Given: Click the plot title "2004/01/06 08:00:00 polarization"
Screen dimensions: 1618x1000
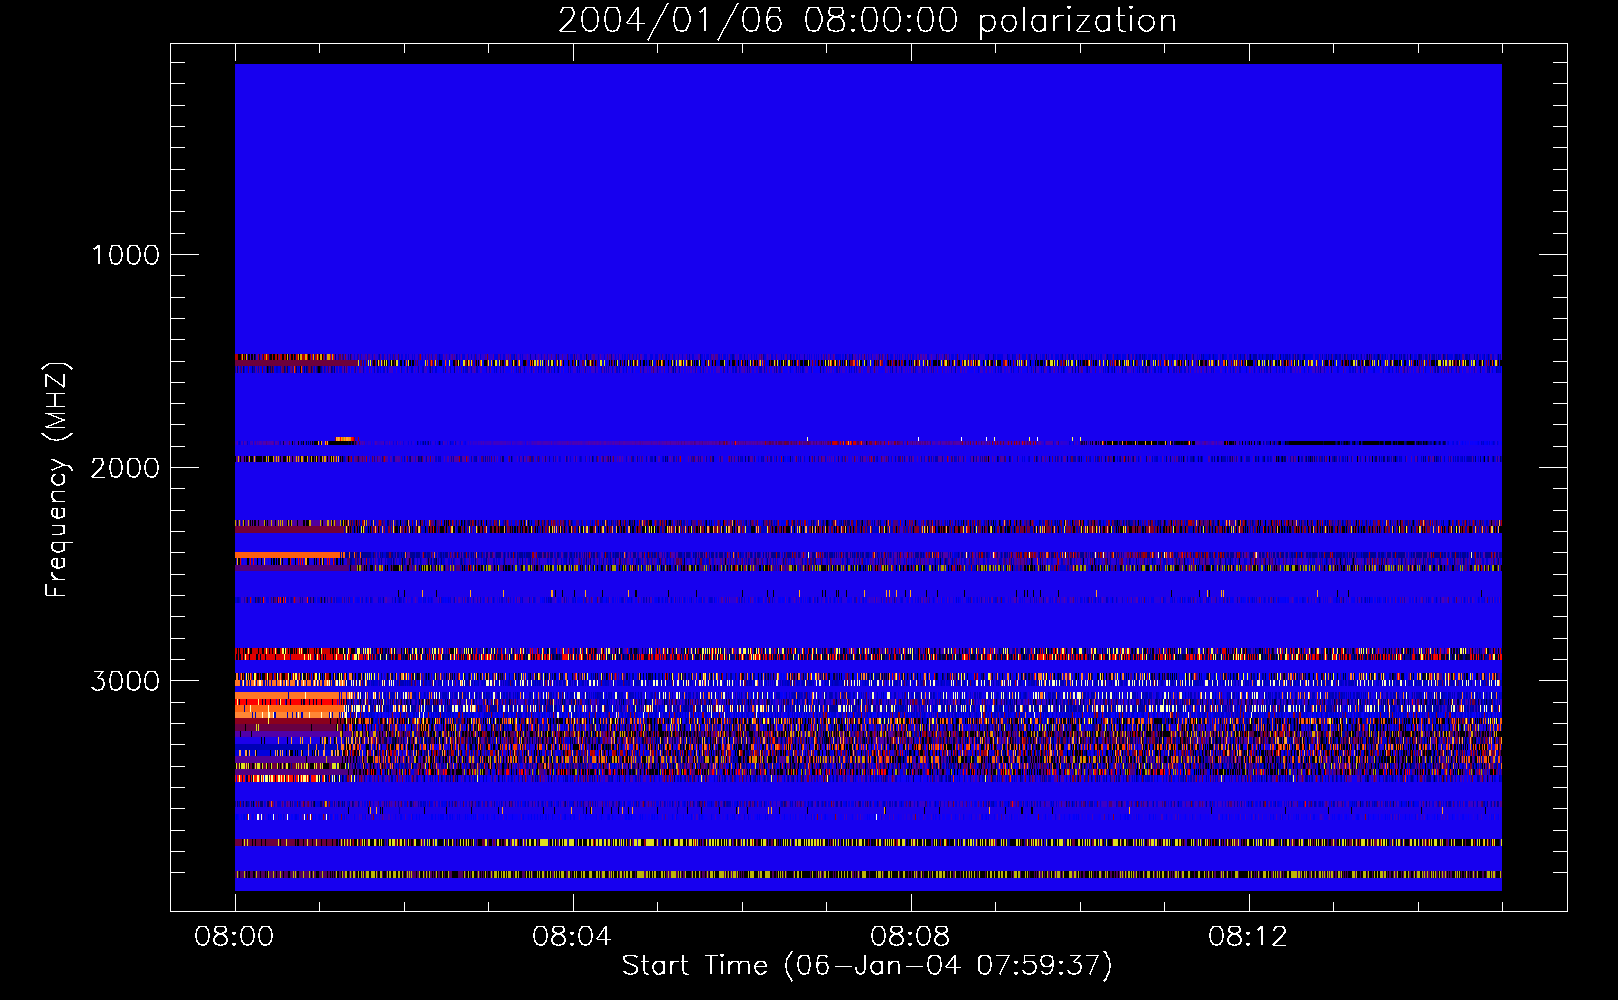Looking at the screenshot, I should (867, 21).
